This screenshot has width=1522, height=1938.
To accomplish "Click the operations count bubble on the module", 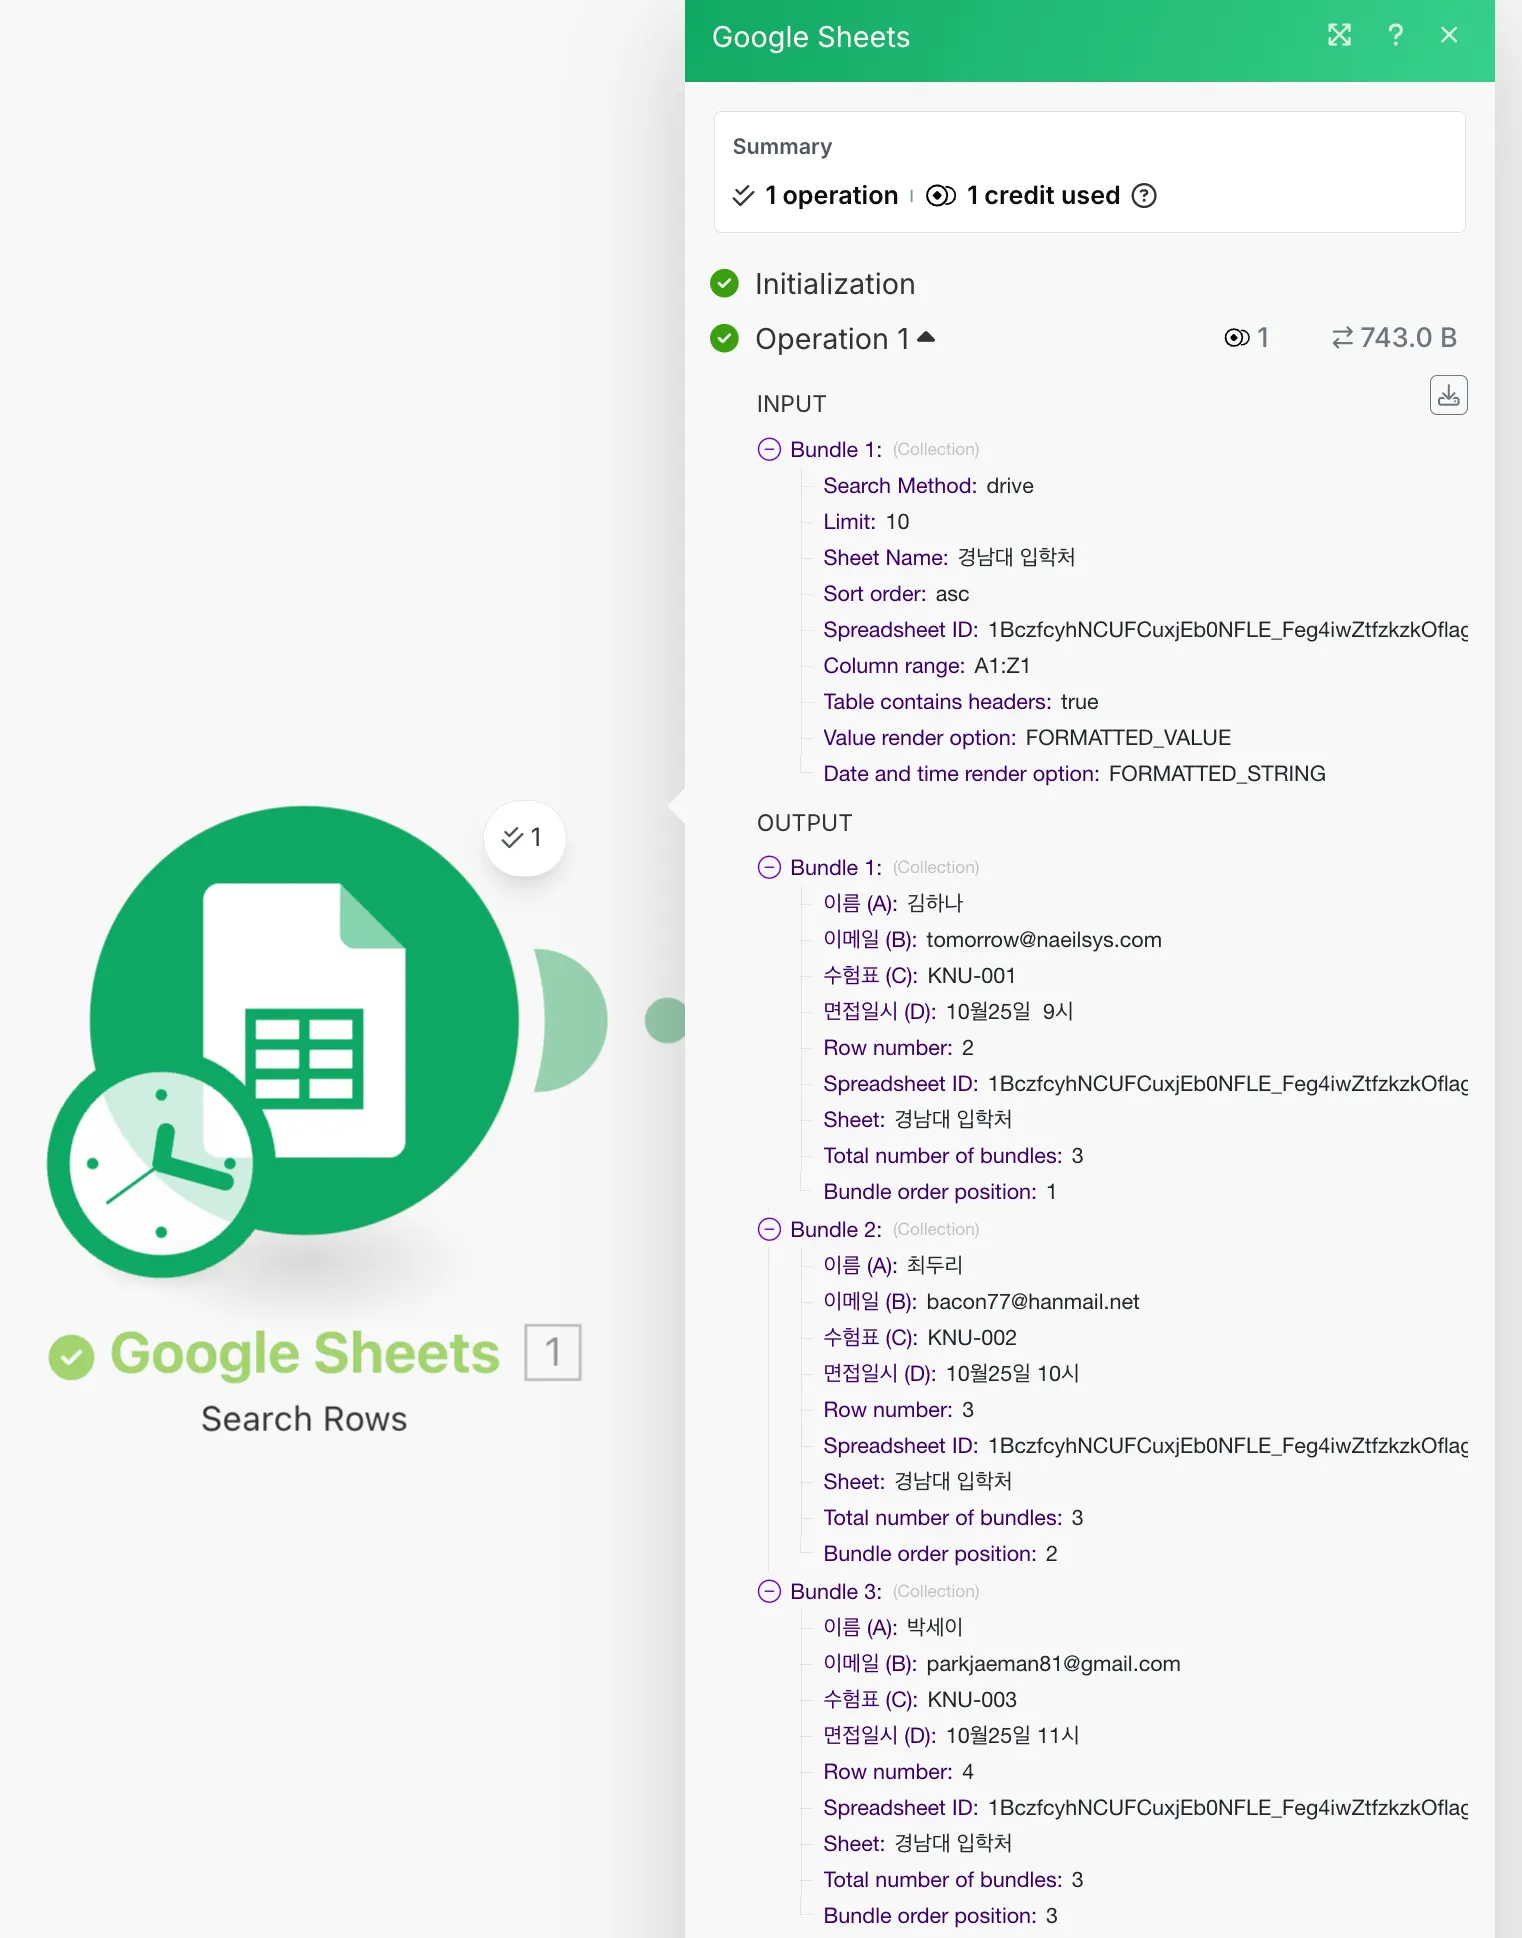I will [524, 838].
